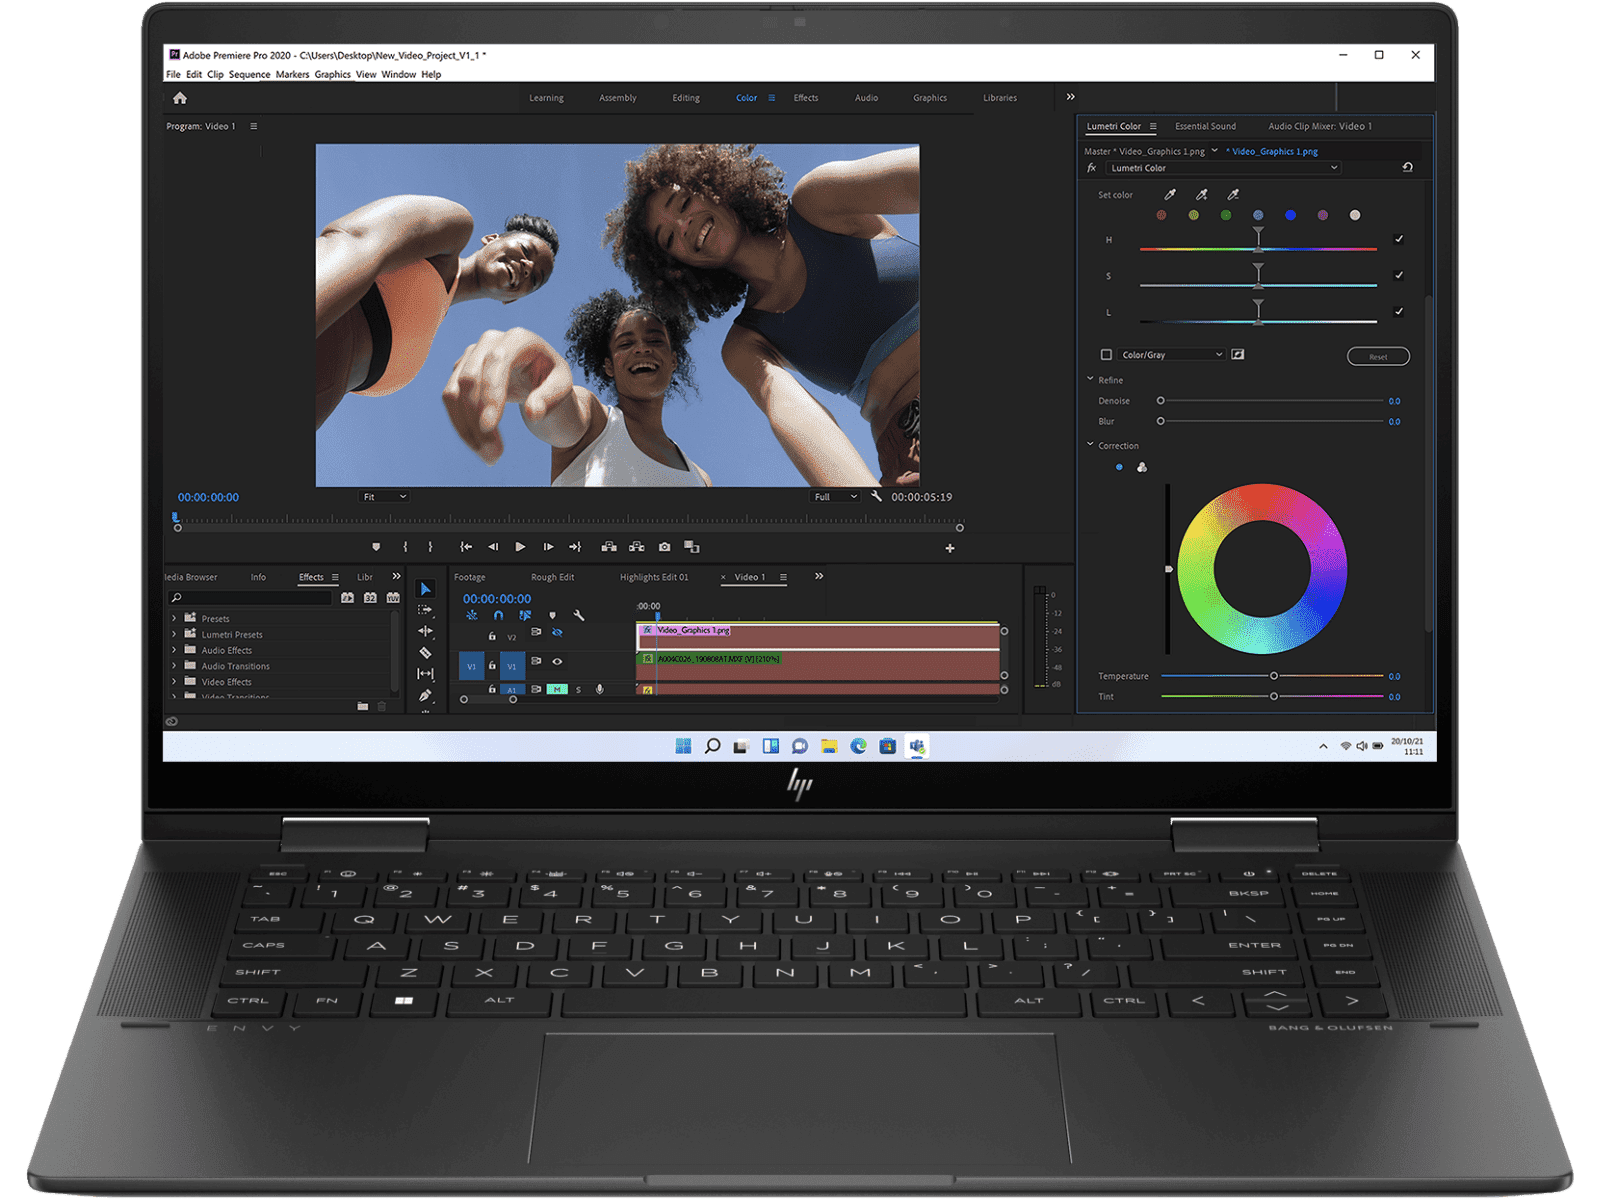
Task: Click Go to In point button
Action: pos(465,547)
